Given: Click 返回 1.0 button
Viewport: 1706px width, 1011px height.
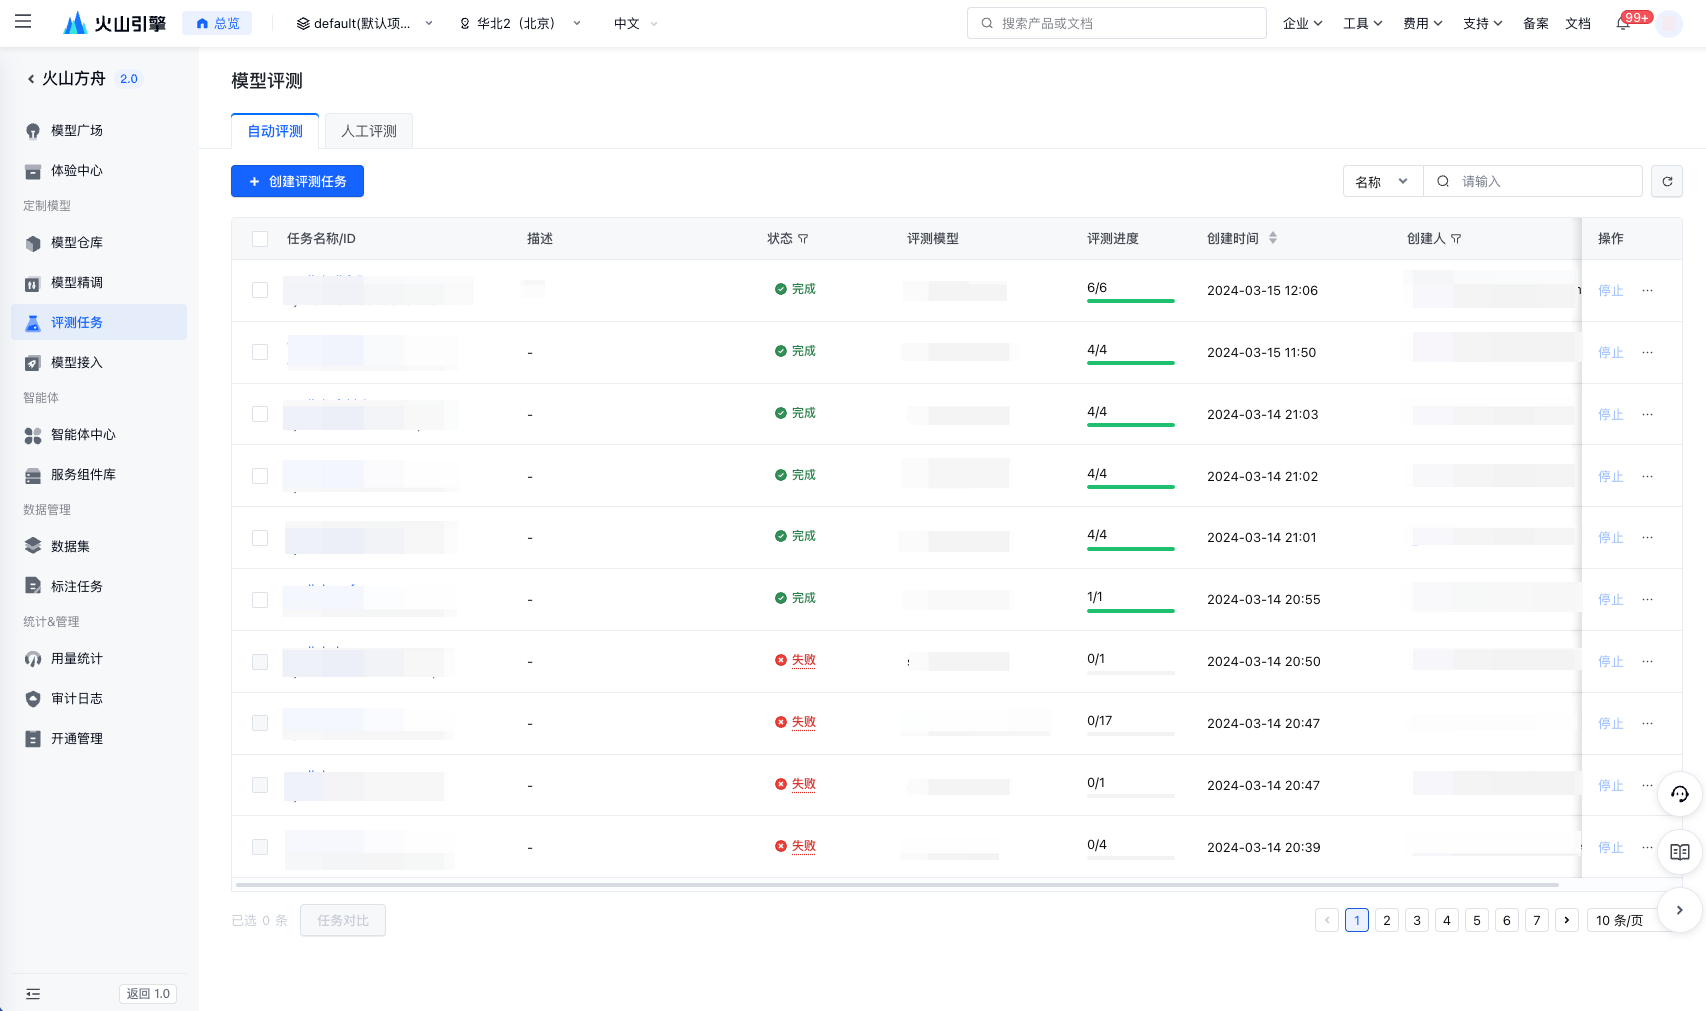Looking at the screenshot, I should [148, 994].
